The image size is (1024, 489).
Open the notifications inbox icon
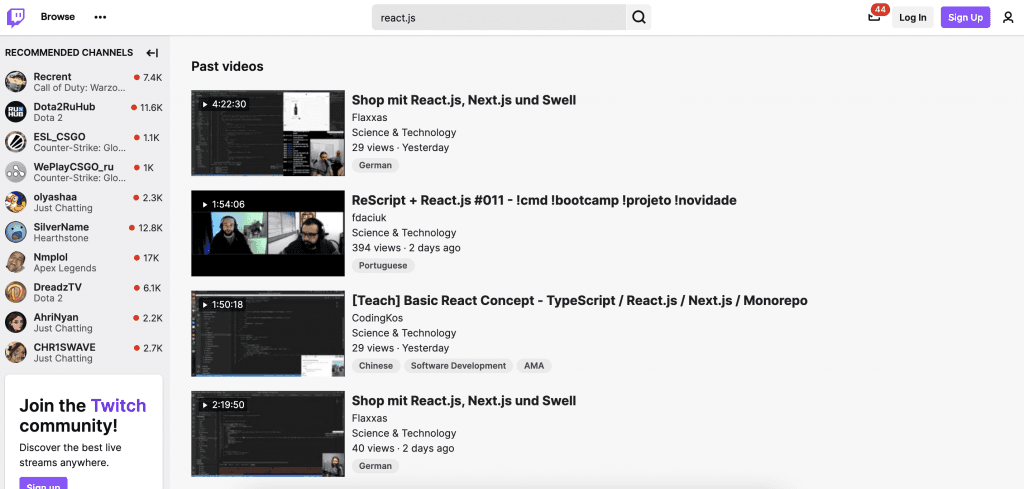(874, 17)
